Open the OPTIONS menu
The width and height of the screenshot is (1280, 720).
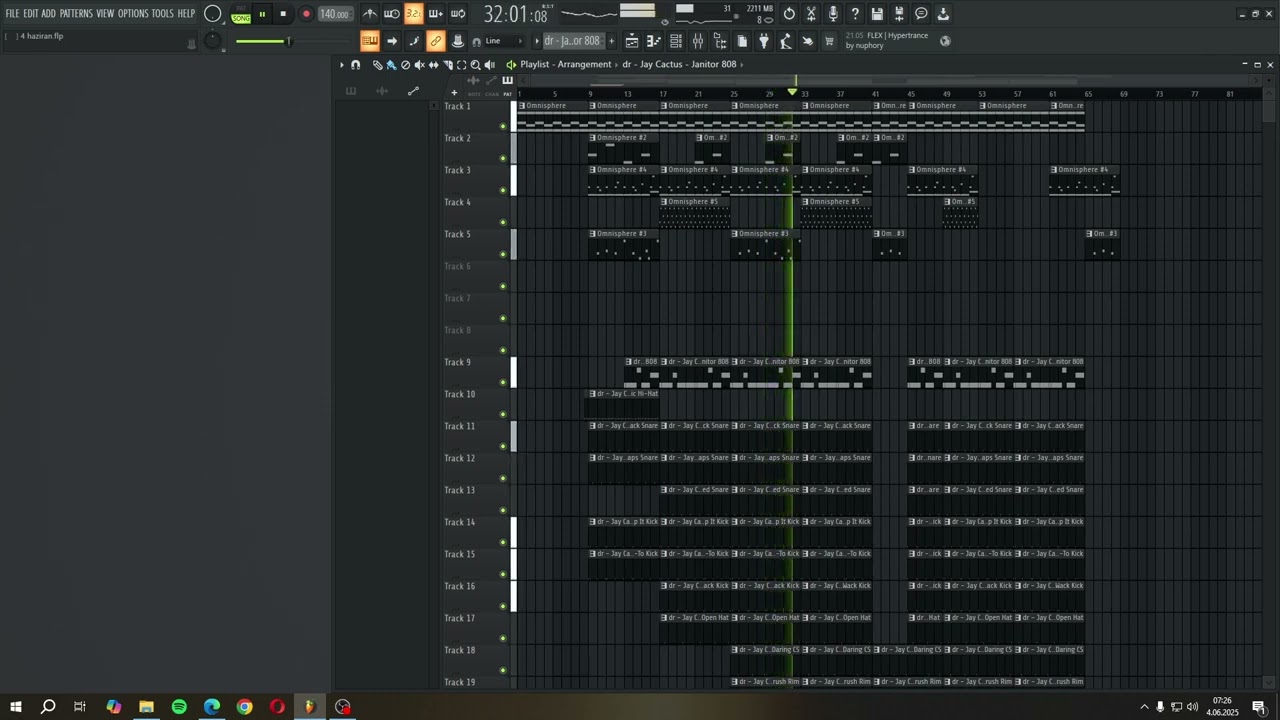[x=133, y=13]
